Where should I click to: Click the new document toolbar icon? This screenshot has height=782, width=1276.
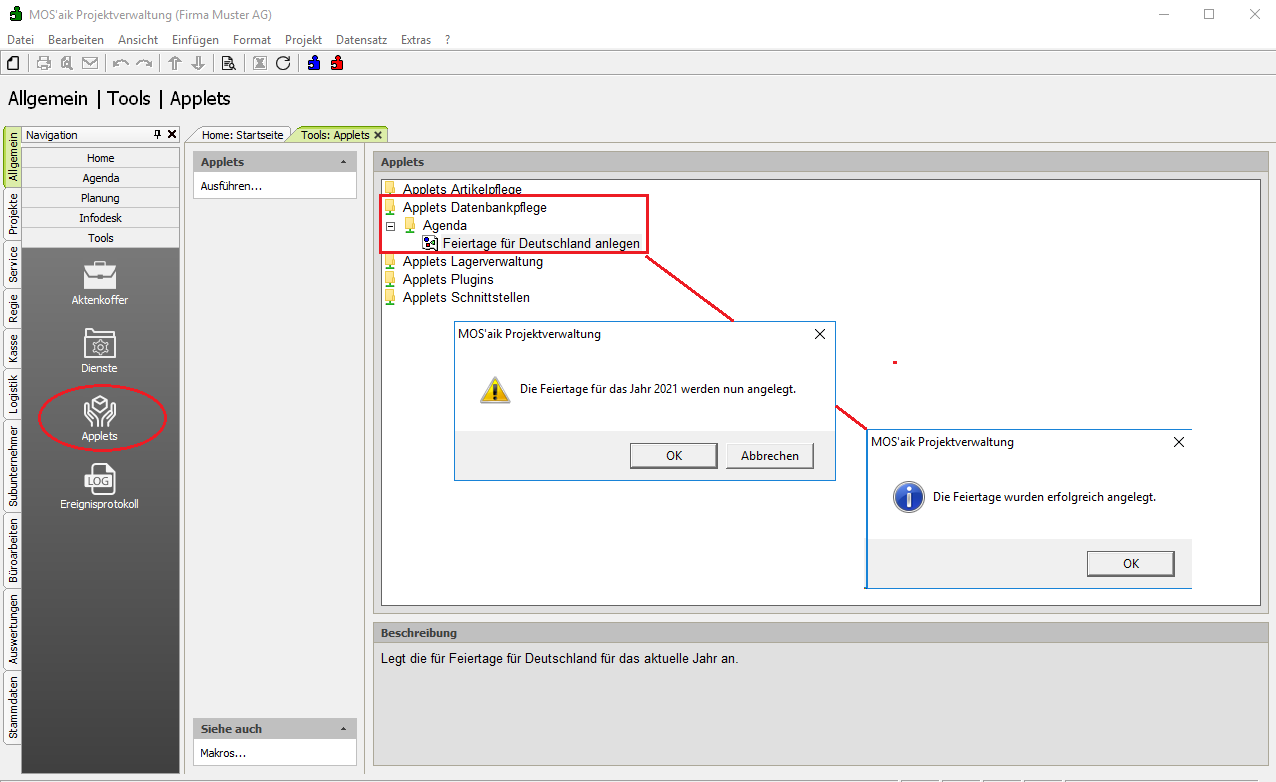13,63
